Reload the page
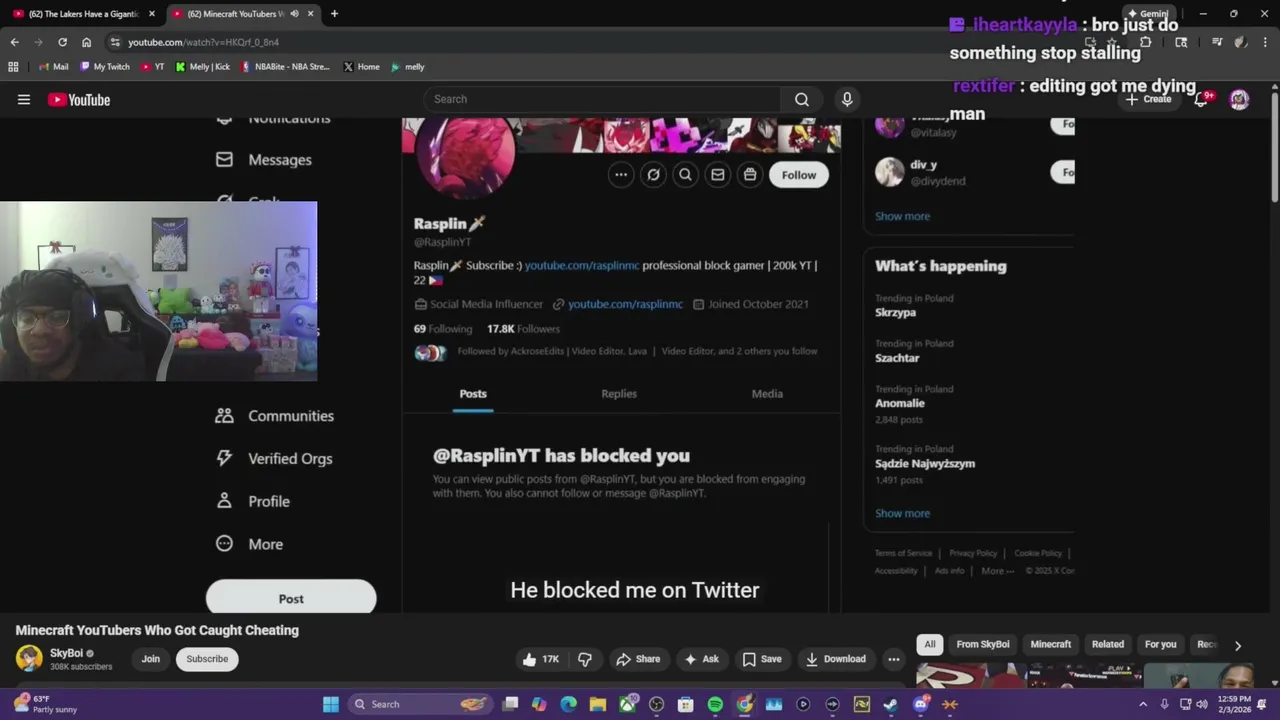The width and height of the screenshot is (1280, 720). (x=62, y=42)
